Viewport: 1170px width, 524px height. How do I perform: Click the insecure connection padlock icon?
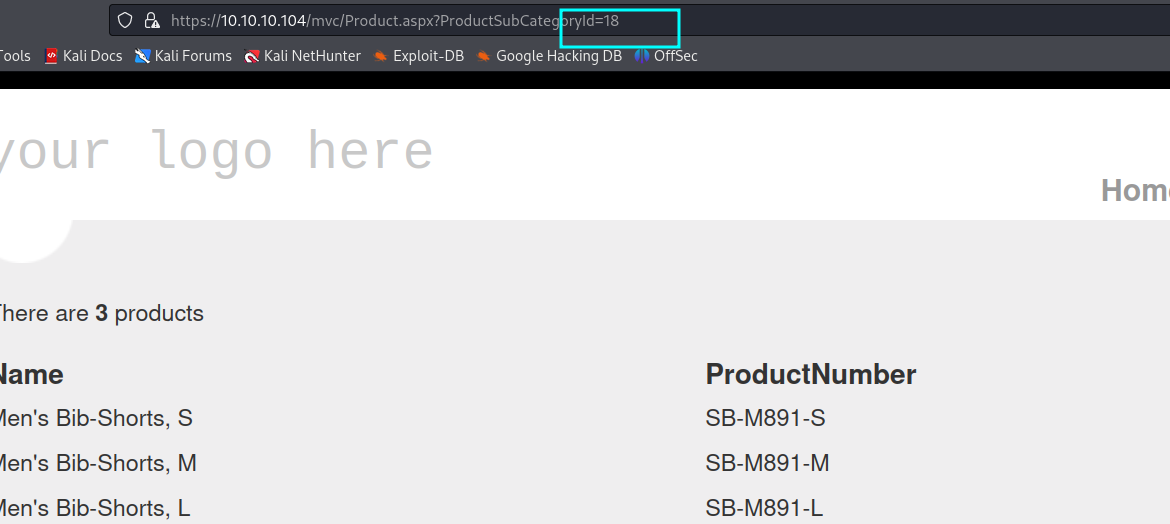click(151, 20)
